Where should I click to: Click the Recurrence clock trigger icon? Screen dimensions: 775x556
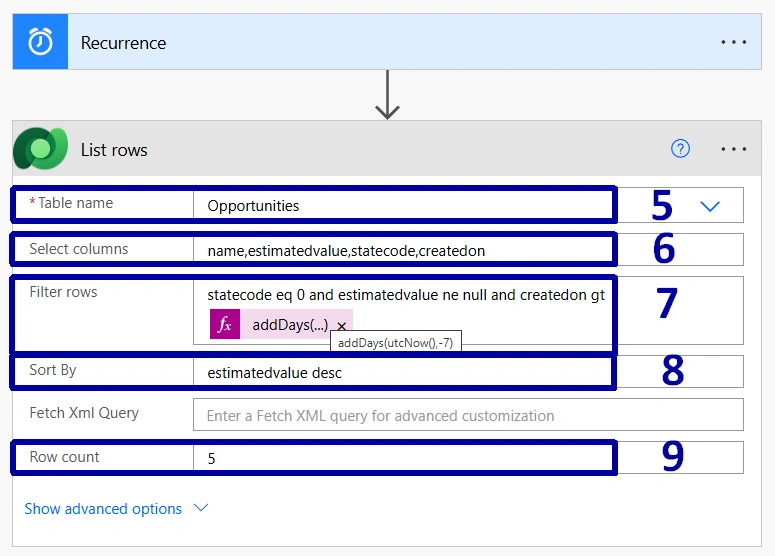40,42
